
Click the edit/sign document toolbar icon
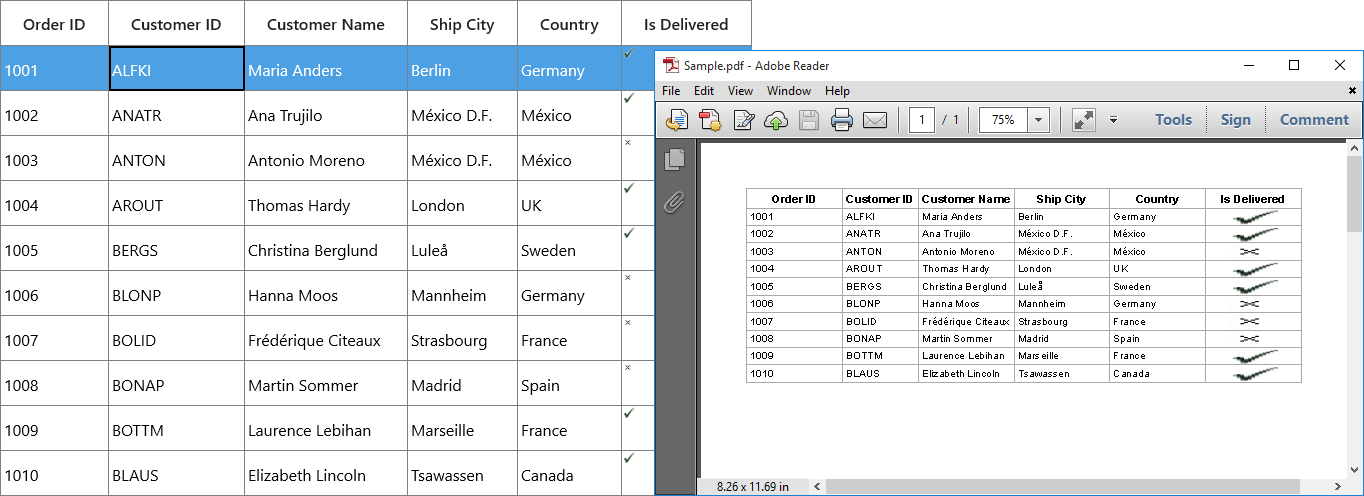pyautogui.click(x=743, y=120)
